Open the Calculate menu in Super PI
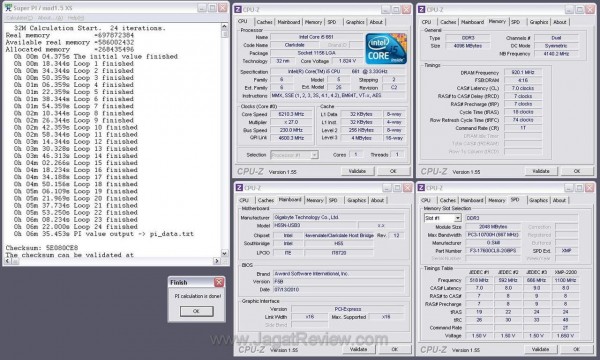 click(x=19, y=18)
